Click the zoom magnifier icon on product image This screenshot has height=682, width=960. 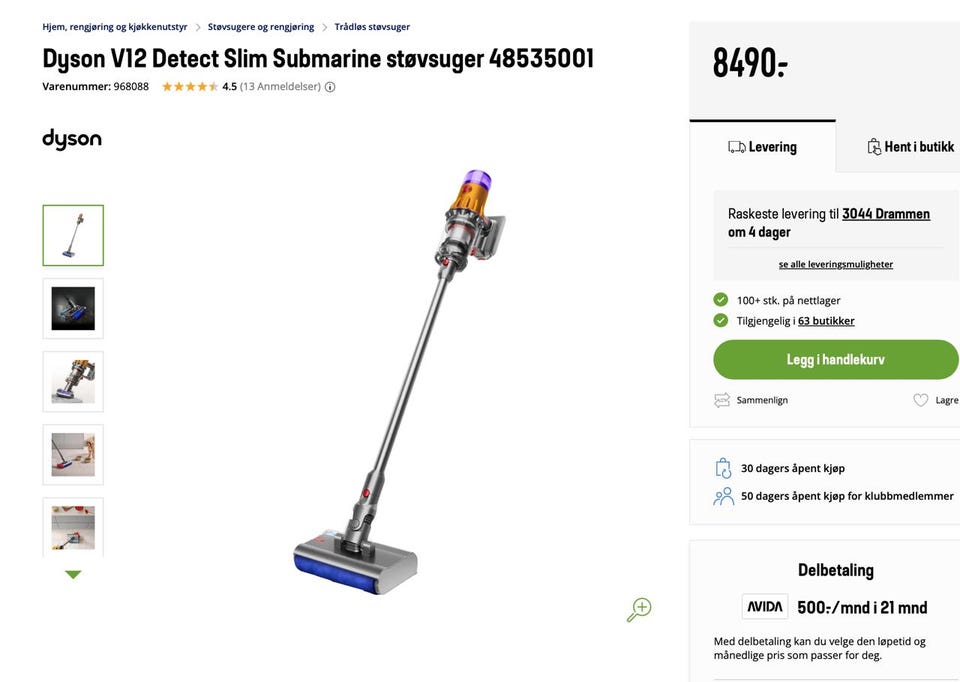coord(639,609)
